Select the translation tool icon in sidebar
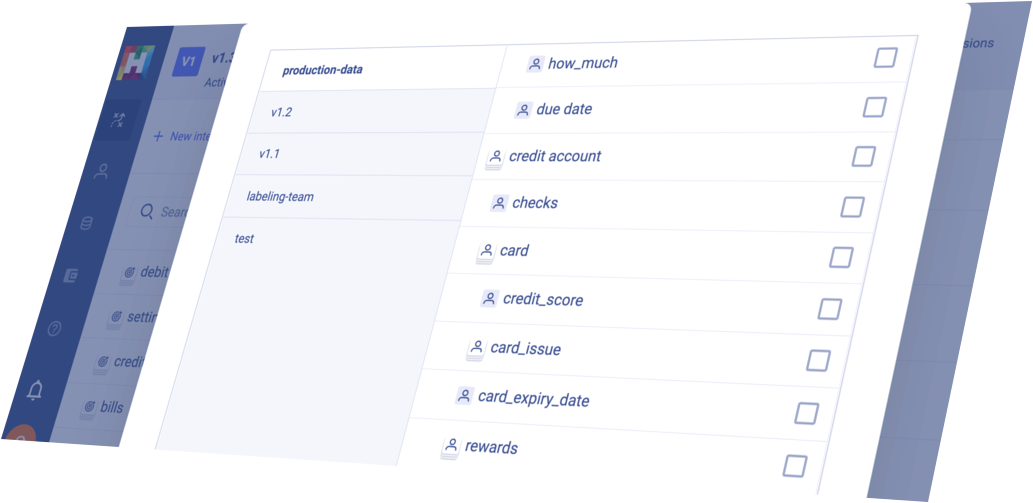Screen dimensions: 1033x503 pos(117,119)
